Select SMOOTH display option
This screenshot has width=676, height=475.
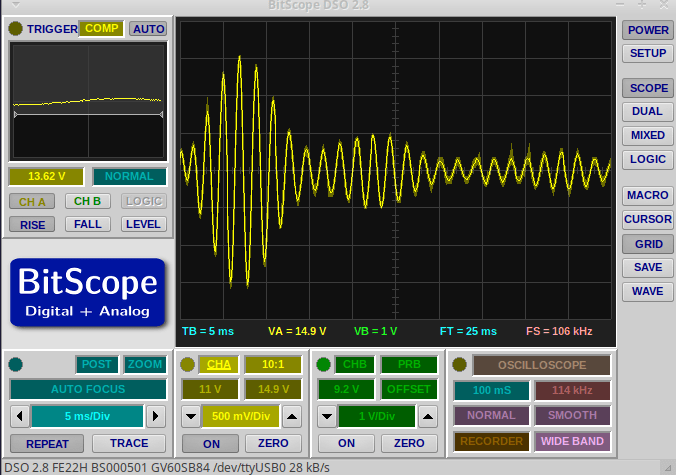click(x=573, y=416)
